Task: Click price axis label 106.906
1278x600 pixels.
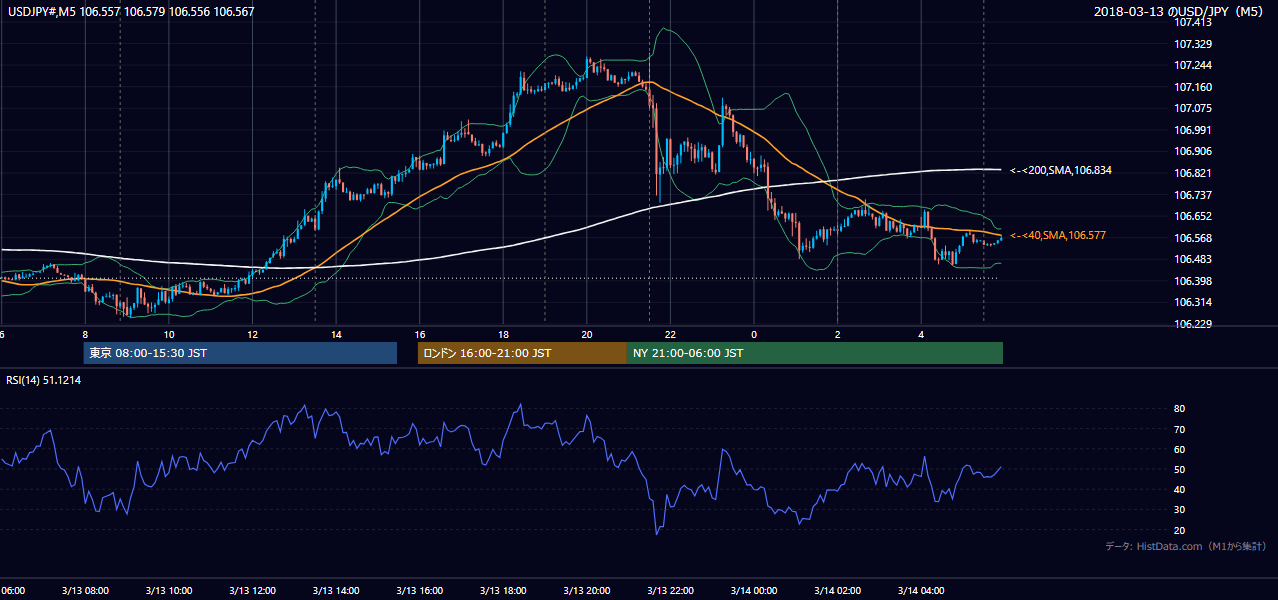Action: pos(1192,151)
